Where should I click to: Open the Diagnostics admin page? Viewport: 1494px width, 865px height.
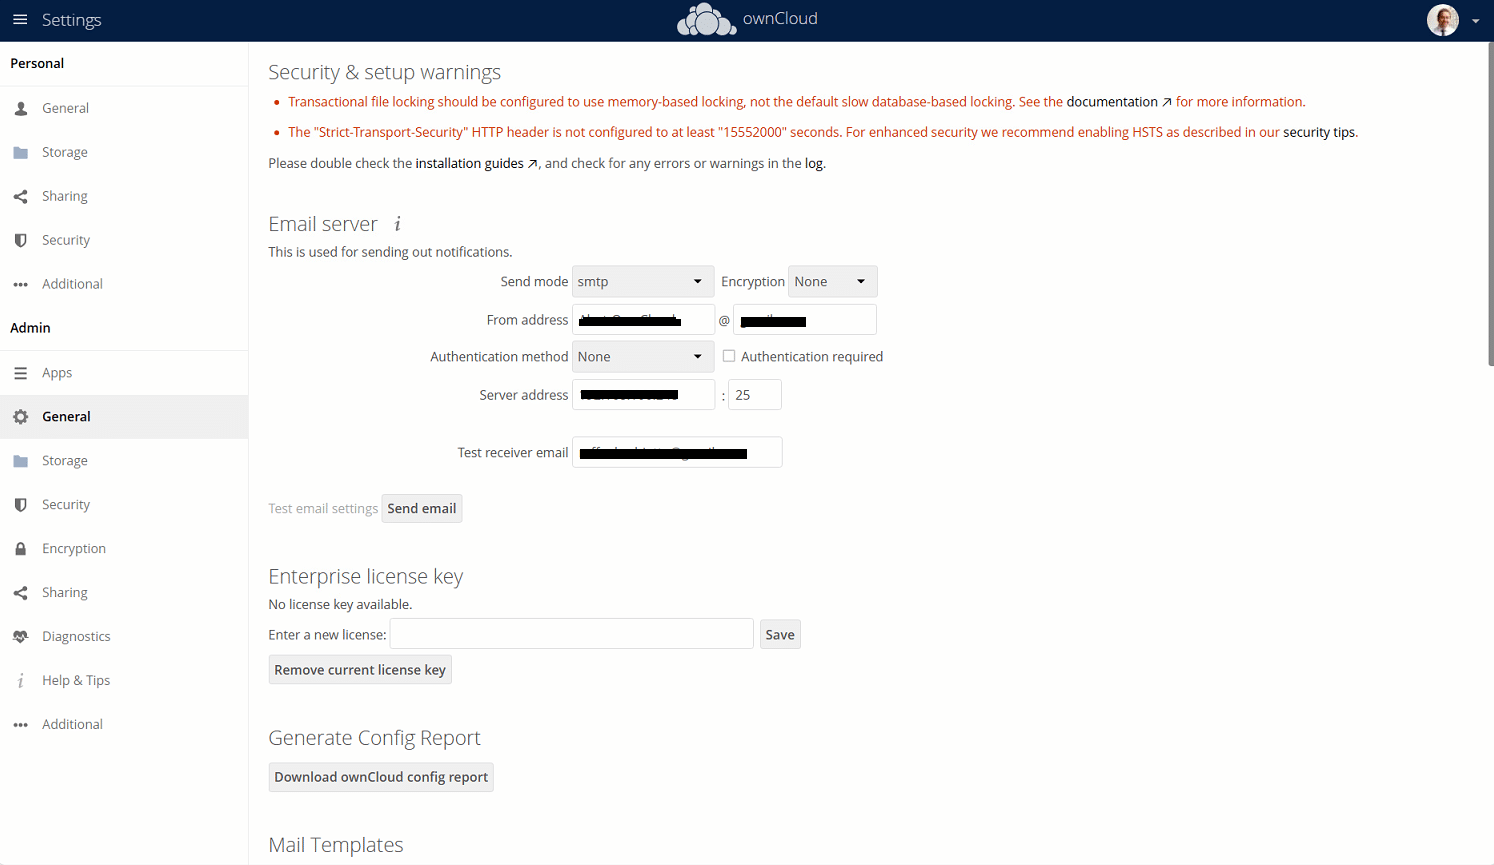pos(124,637)
